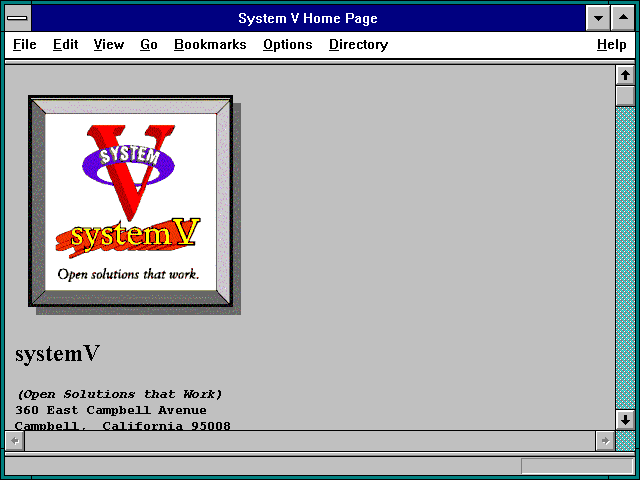Click the vertical scrollbar track below thumb
This screenshot has height=480, width=640.
625,258
